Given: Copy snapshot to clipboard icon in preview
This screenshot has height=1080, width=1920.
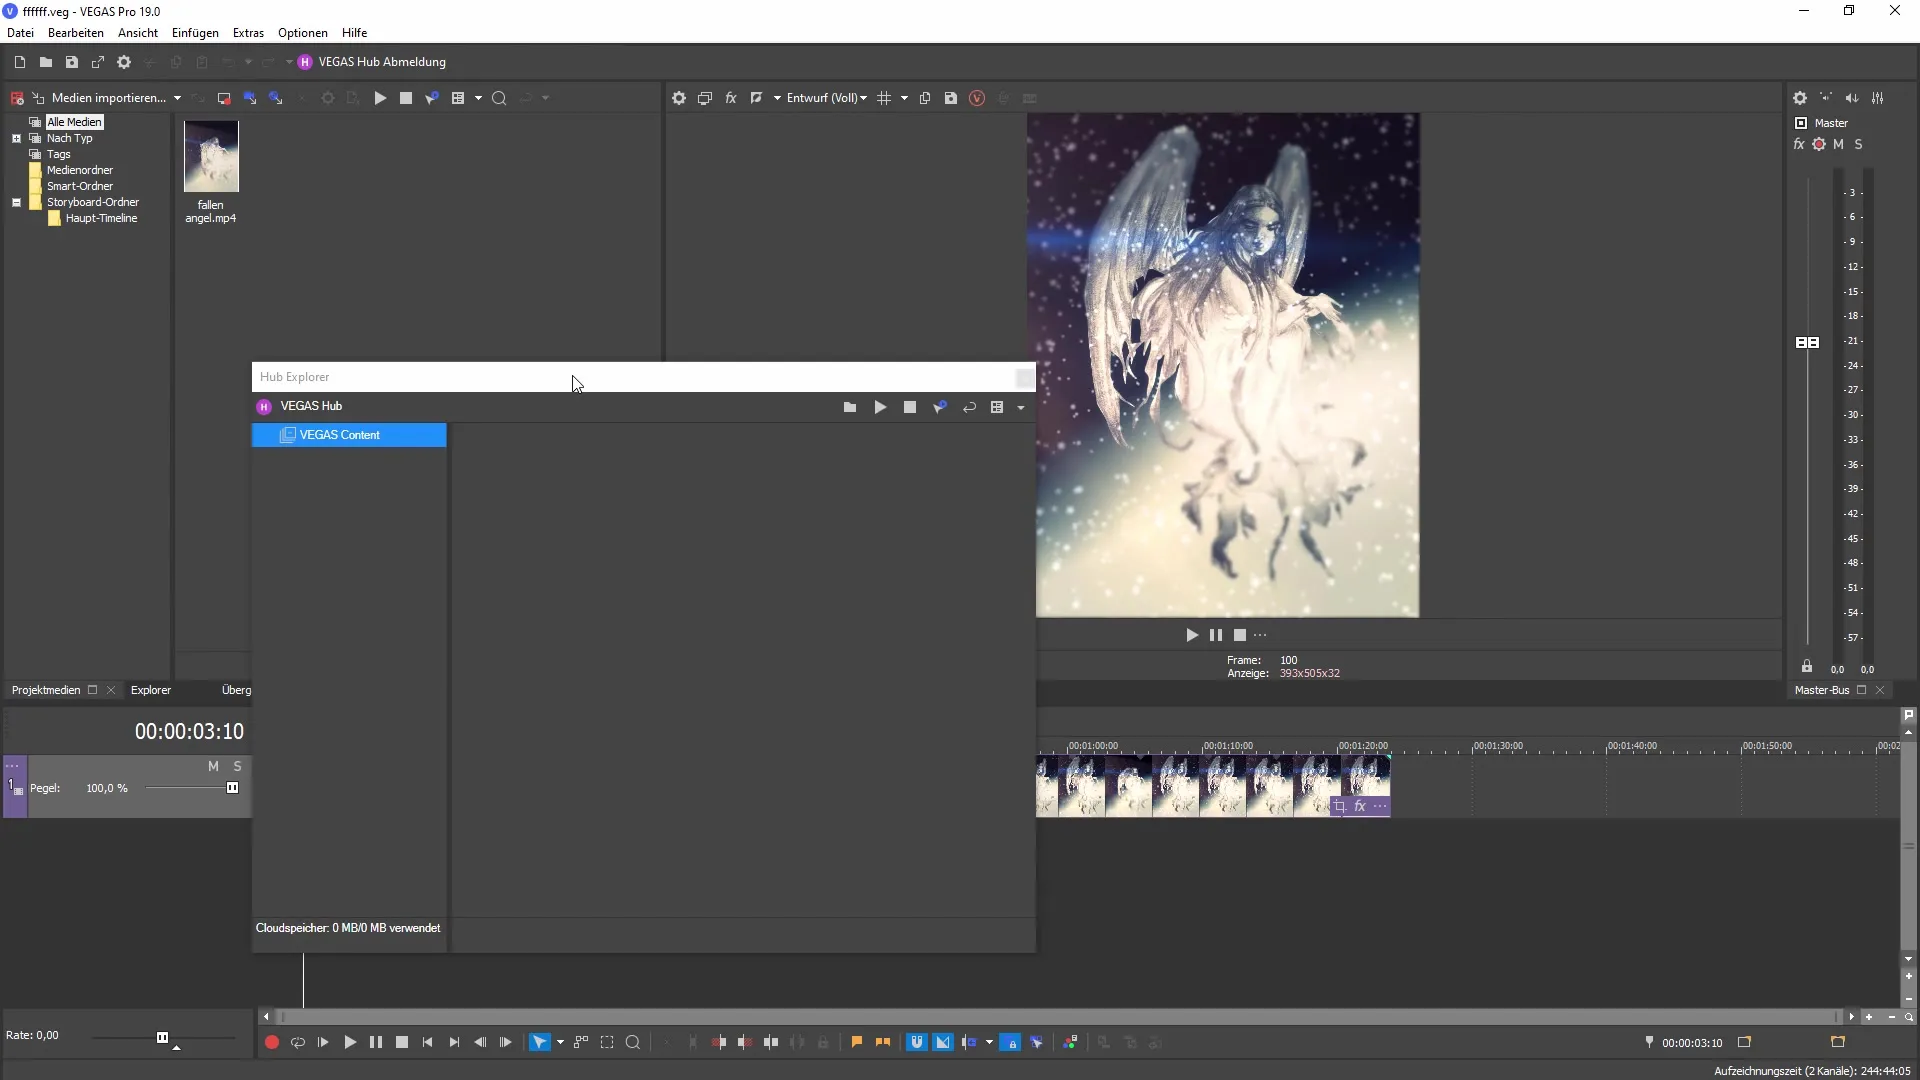Looking at the screenshot, I should pyautogui.click(x=925, y=98).
